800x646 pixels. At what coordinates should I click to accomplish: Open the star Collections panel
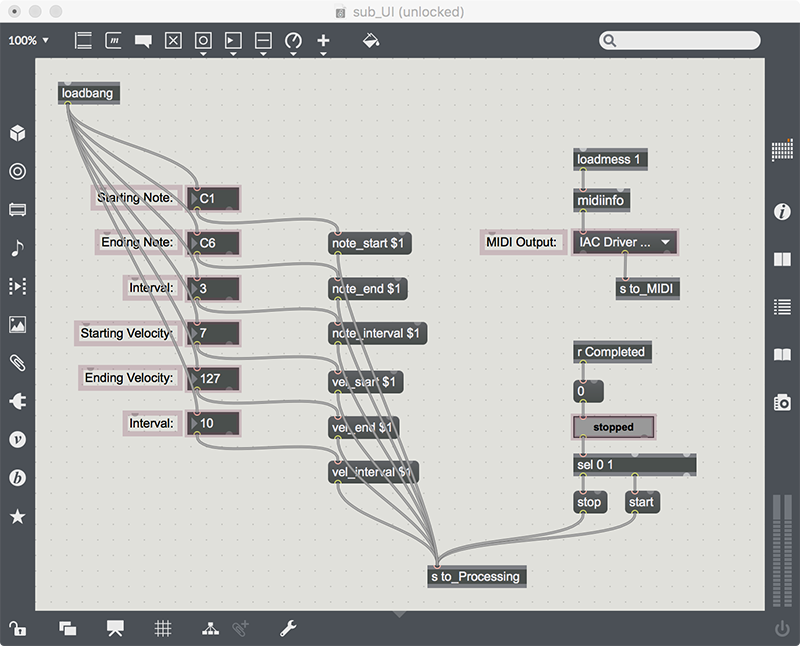click(18, 516)
